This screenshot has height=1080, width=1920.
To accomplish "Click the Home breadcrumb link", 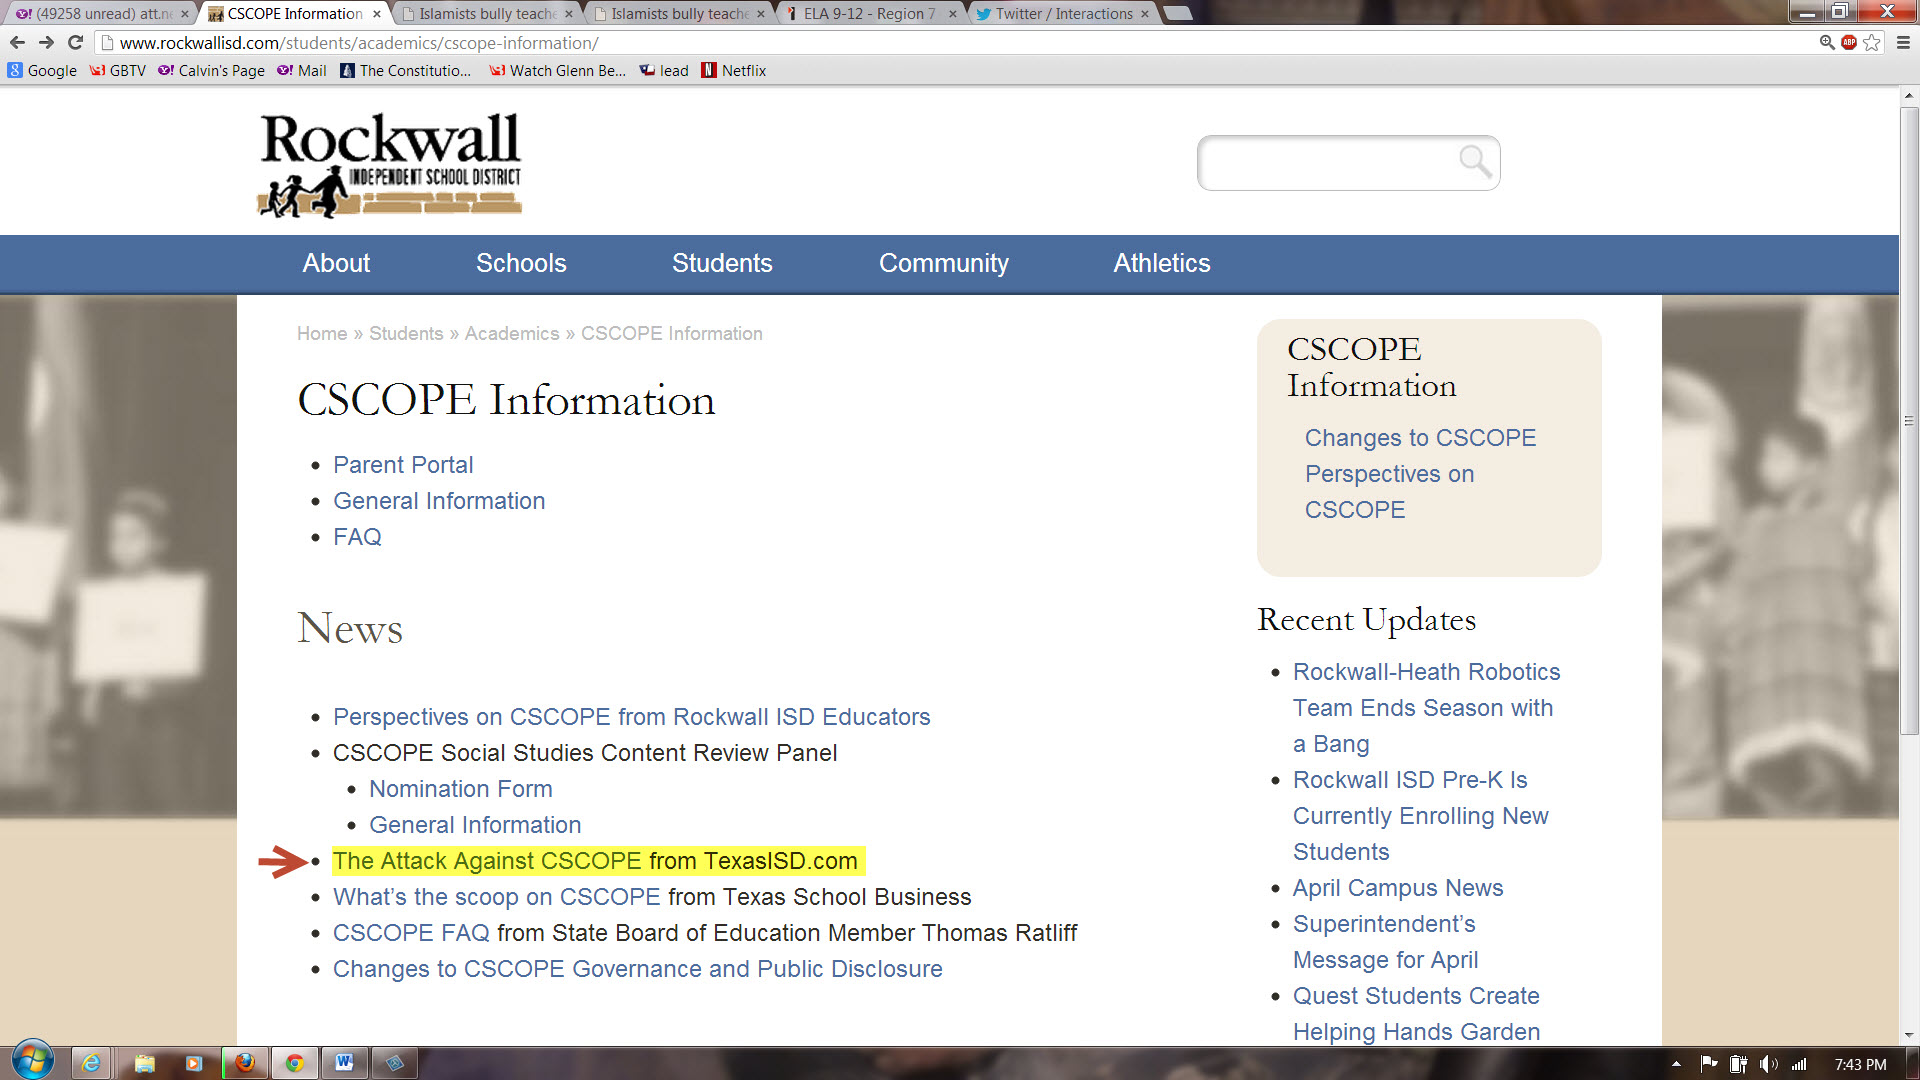I will pyautogui.click(x=322, y=334).
